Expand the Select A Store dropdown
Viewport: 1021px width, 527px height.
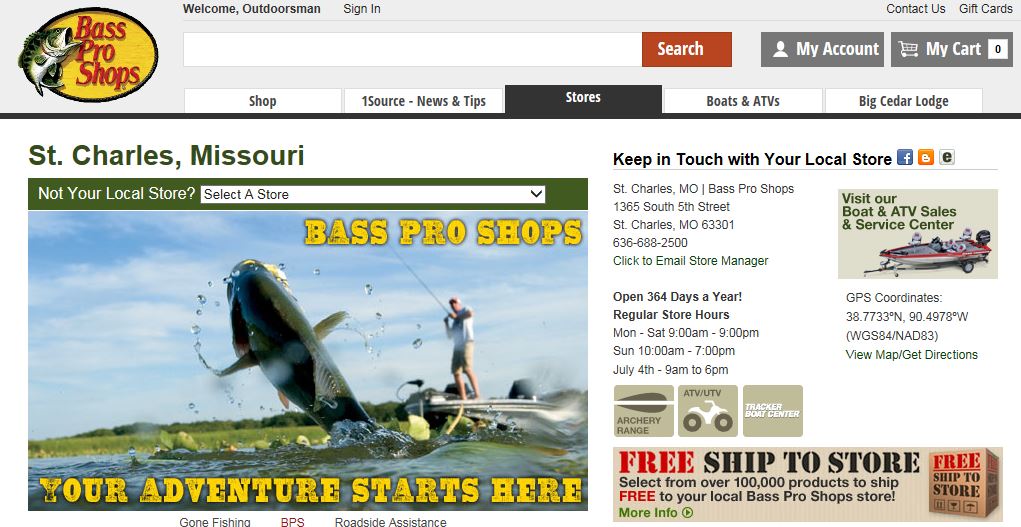(372, 194)
